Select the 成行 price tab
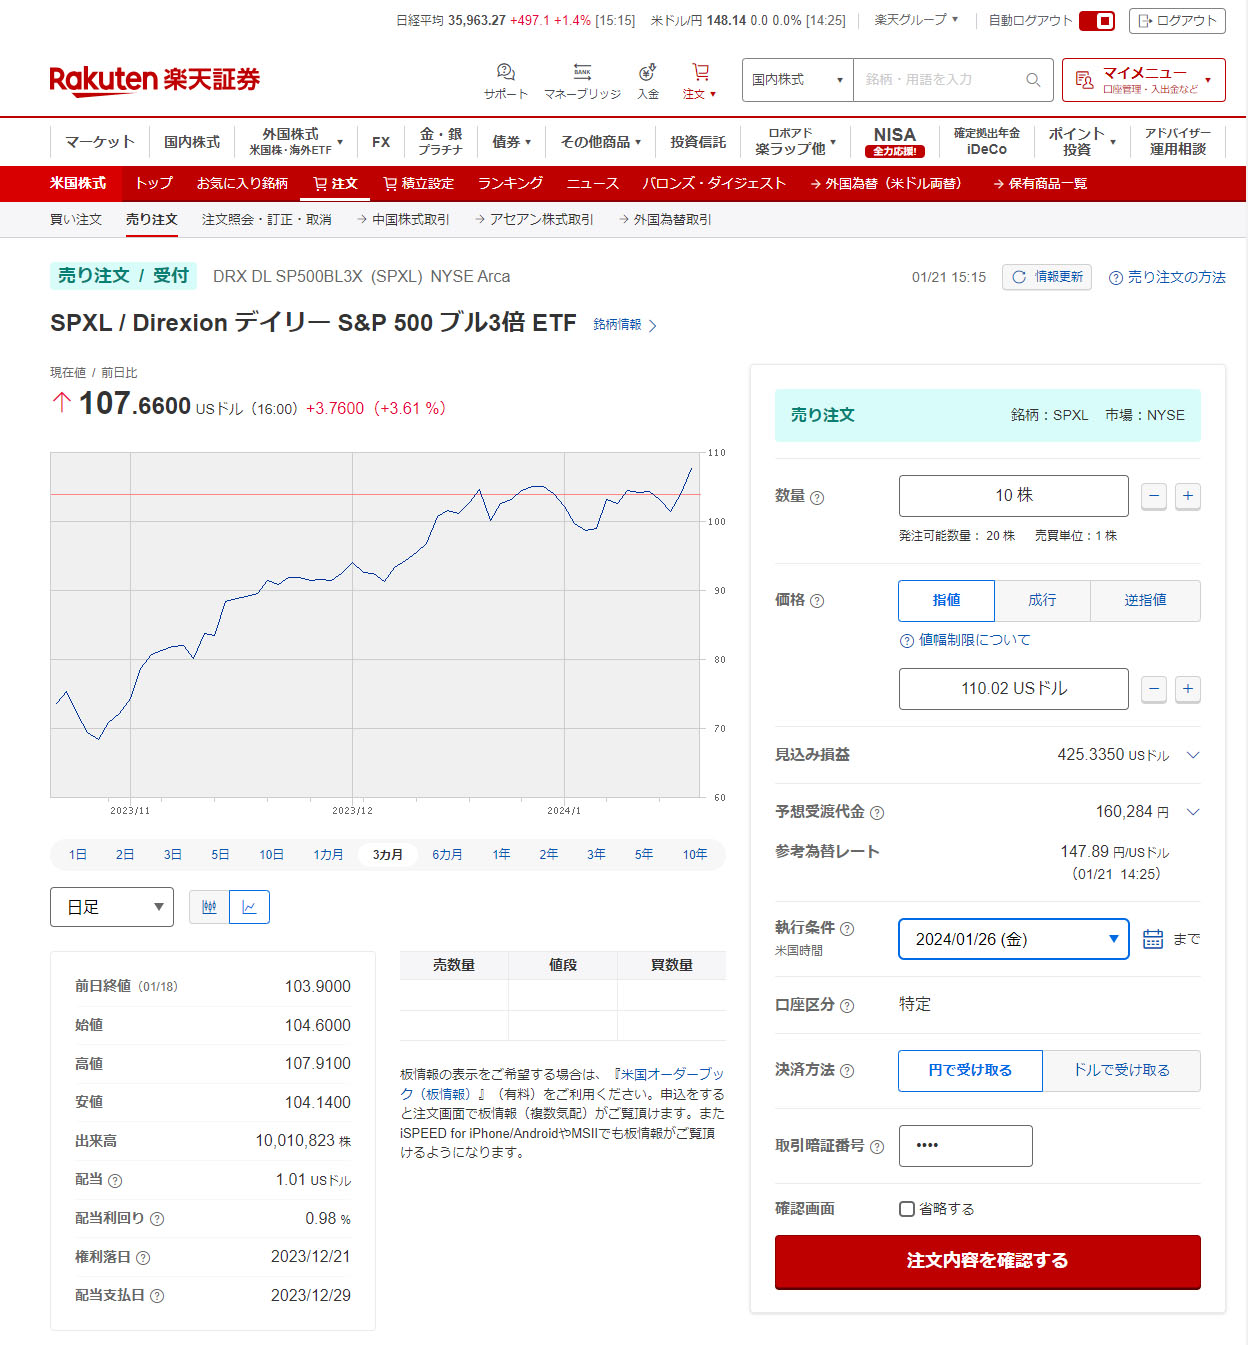1248x1345 pixels. tap(1042, 600)
